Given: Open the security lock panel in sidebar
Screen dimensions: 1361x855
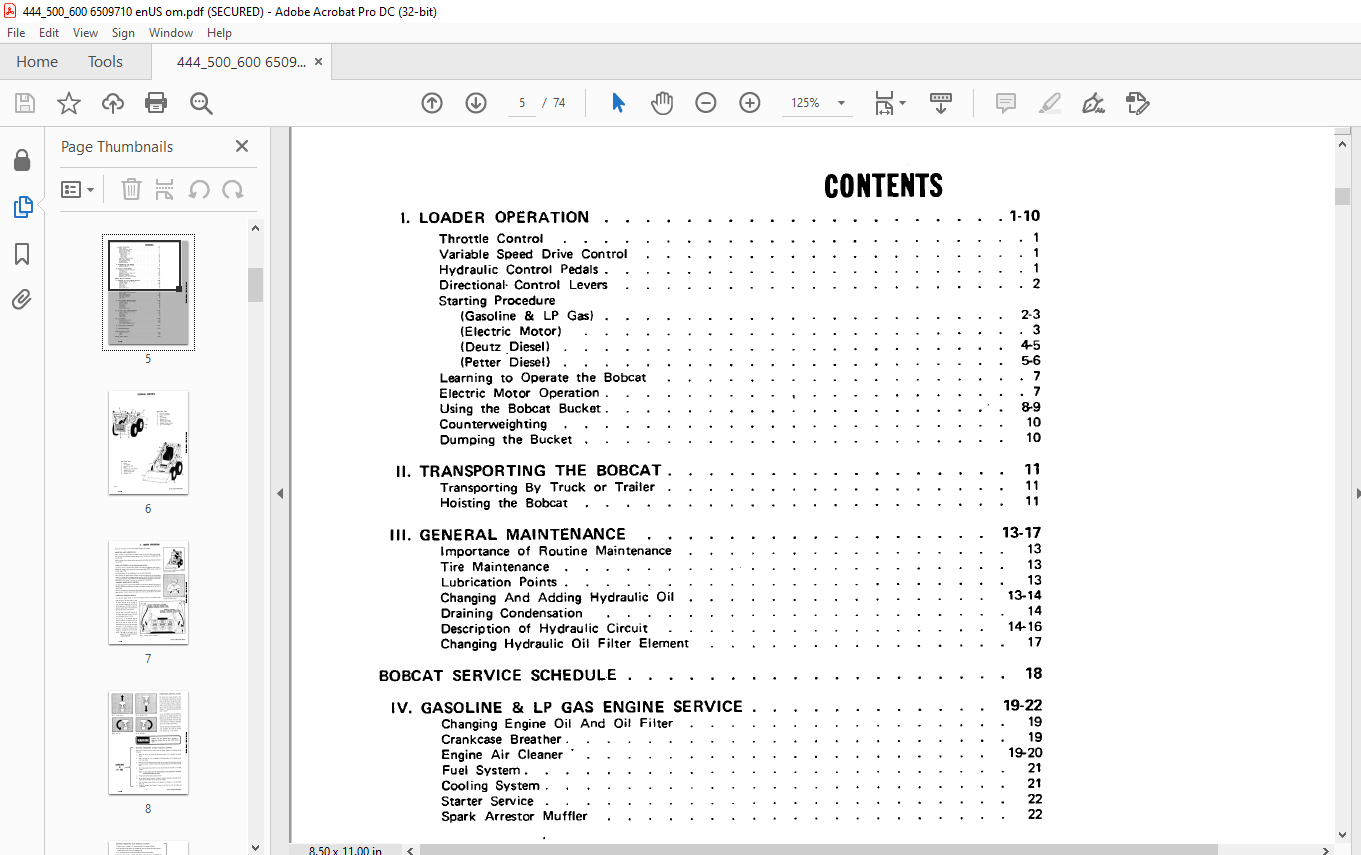Looking at the screenshot, I should 22,160.
